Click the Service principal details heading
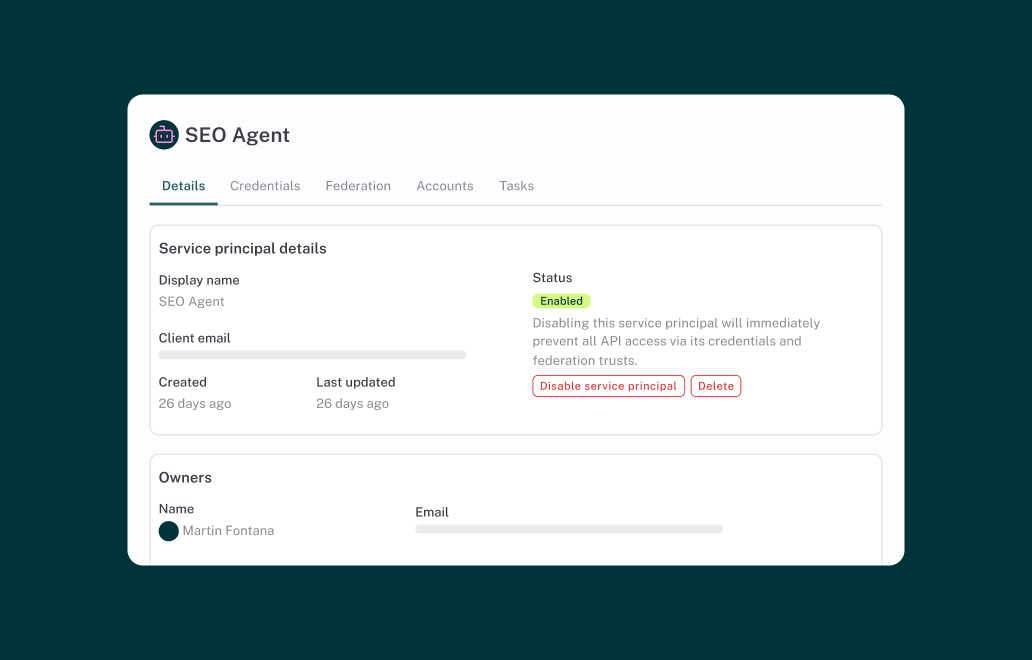1032x660 pixels. pyautogui.click(x=243, y=249)
